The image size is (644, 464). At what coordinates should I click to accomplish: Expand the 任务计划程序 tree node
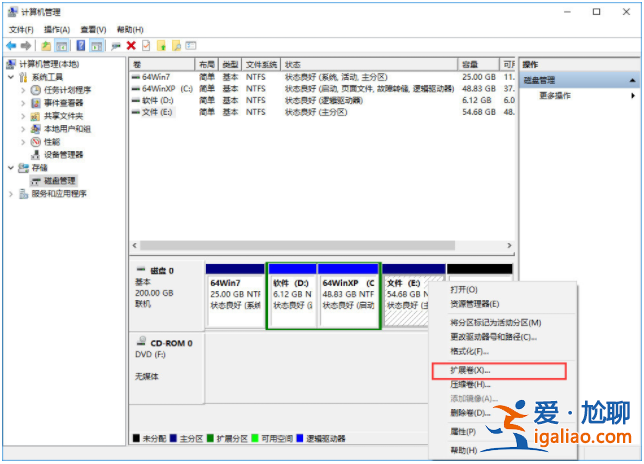(x=23, y=90)
